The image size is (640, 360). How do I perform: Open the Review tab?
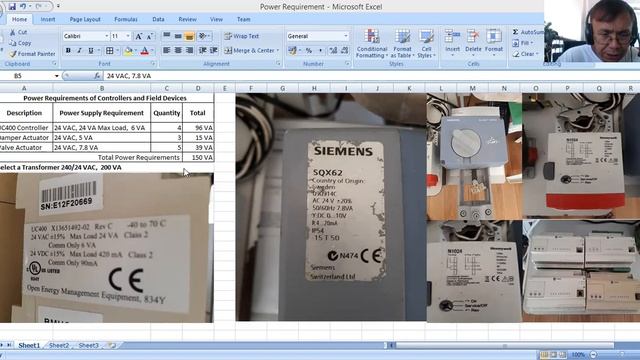[x=187, y=19]
